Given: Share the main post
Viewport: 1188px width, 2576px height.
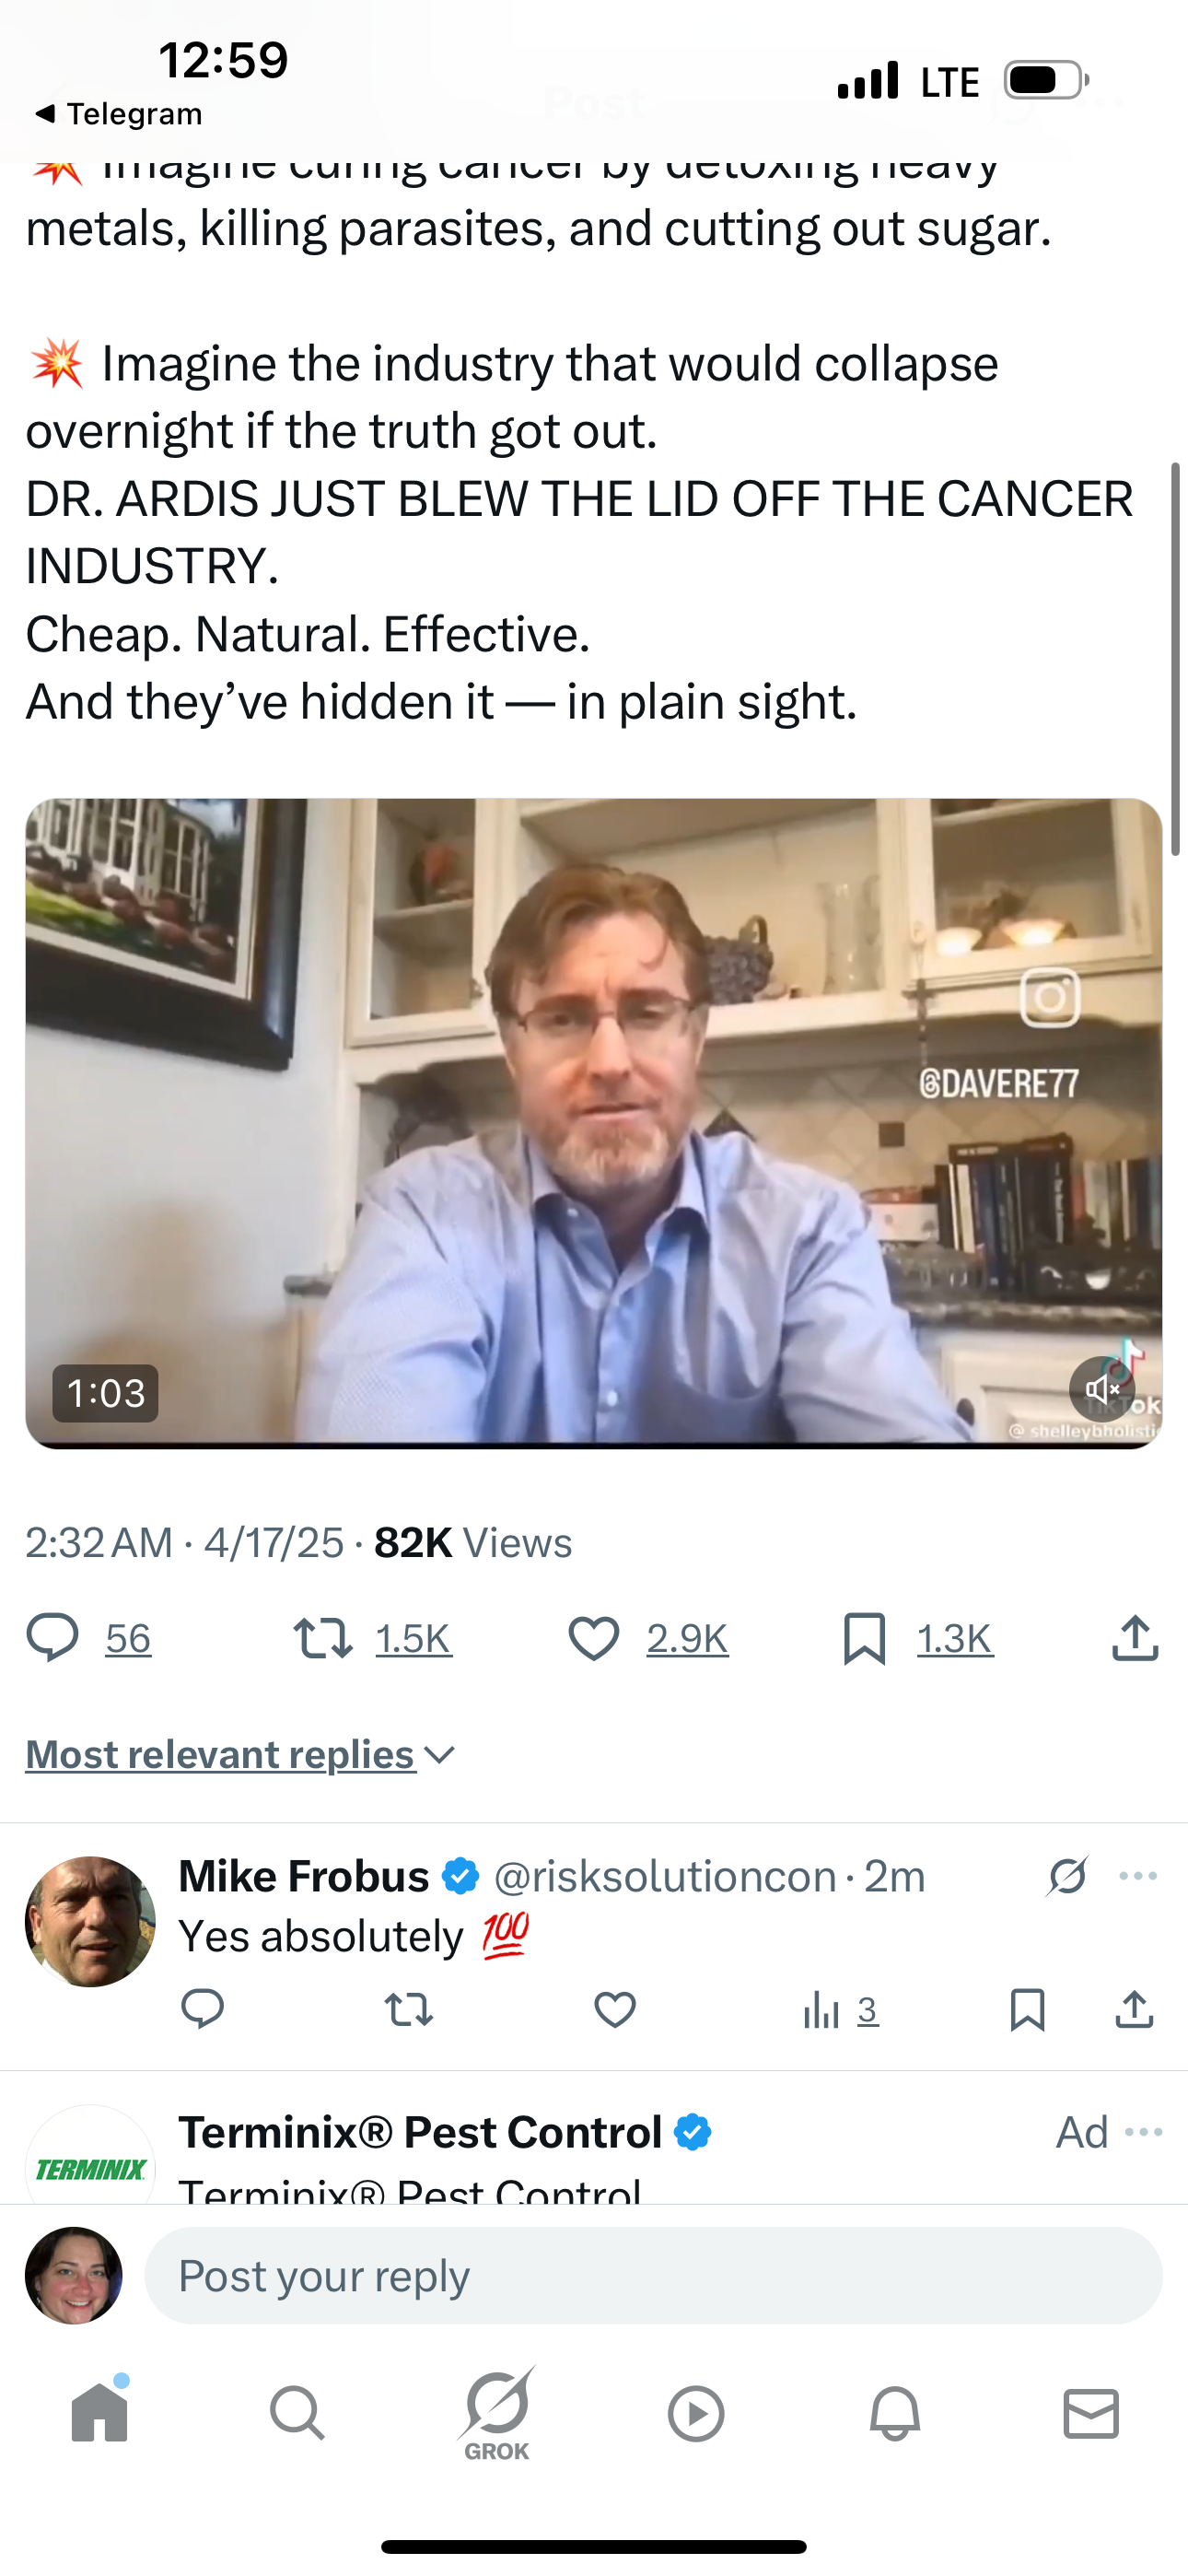Looking at the screenshot, I should tap(1135, 1638).
